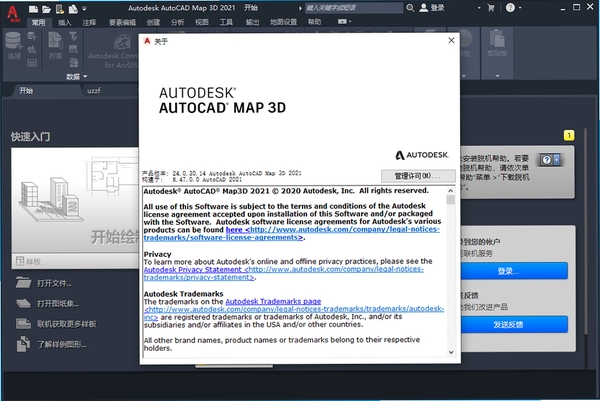Click the blue 登录... button on start page

tap(514, 271)
